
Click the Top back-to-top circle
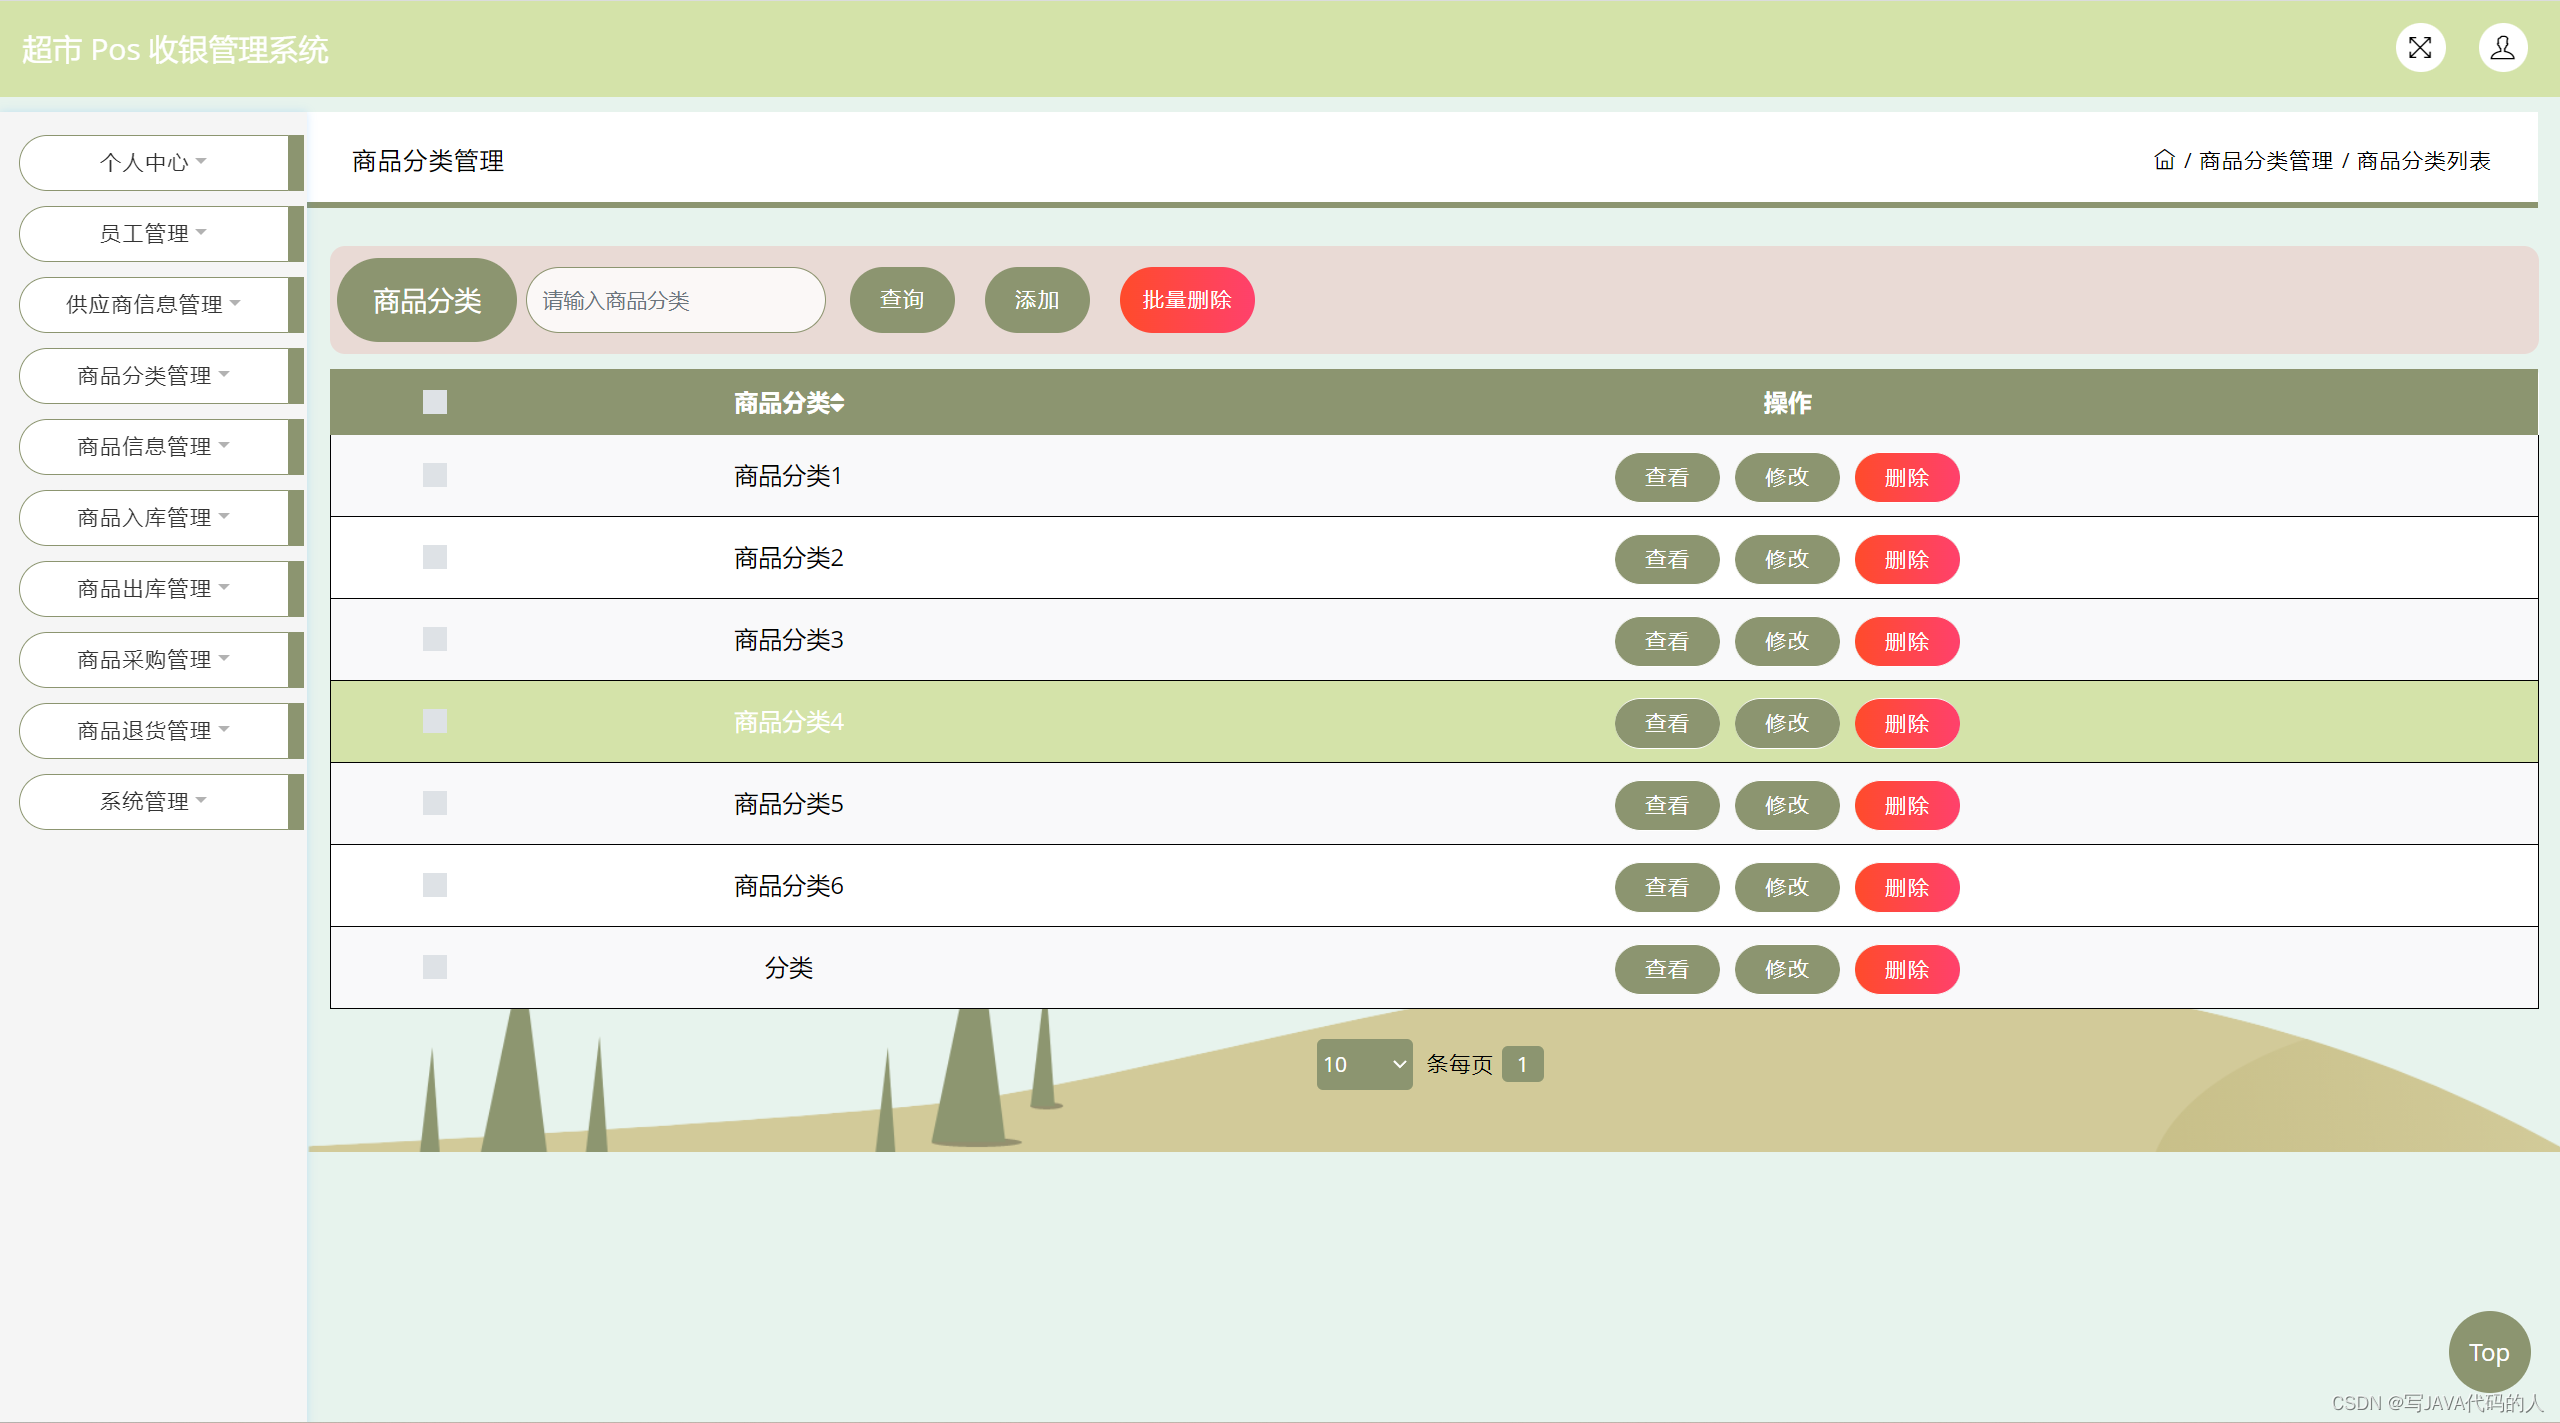[x=2489, y=1352]
